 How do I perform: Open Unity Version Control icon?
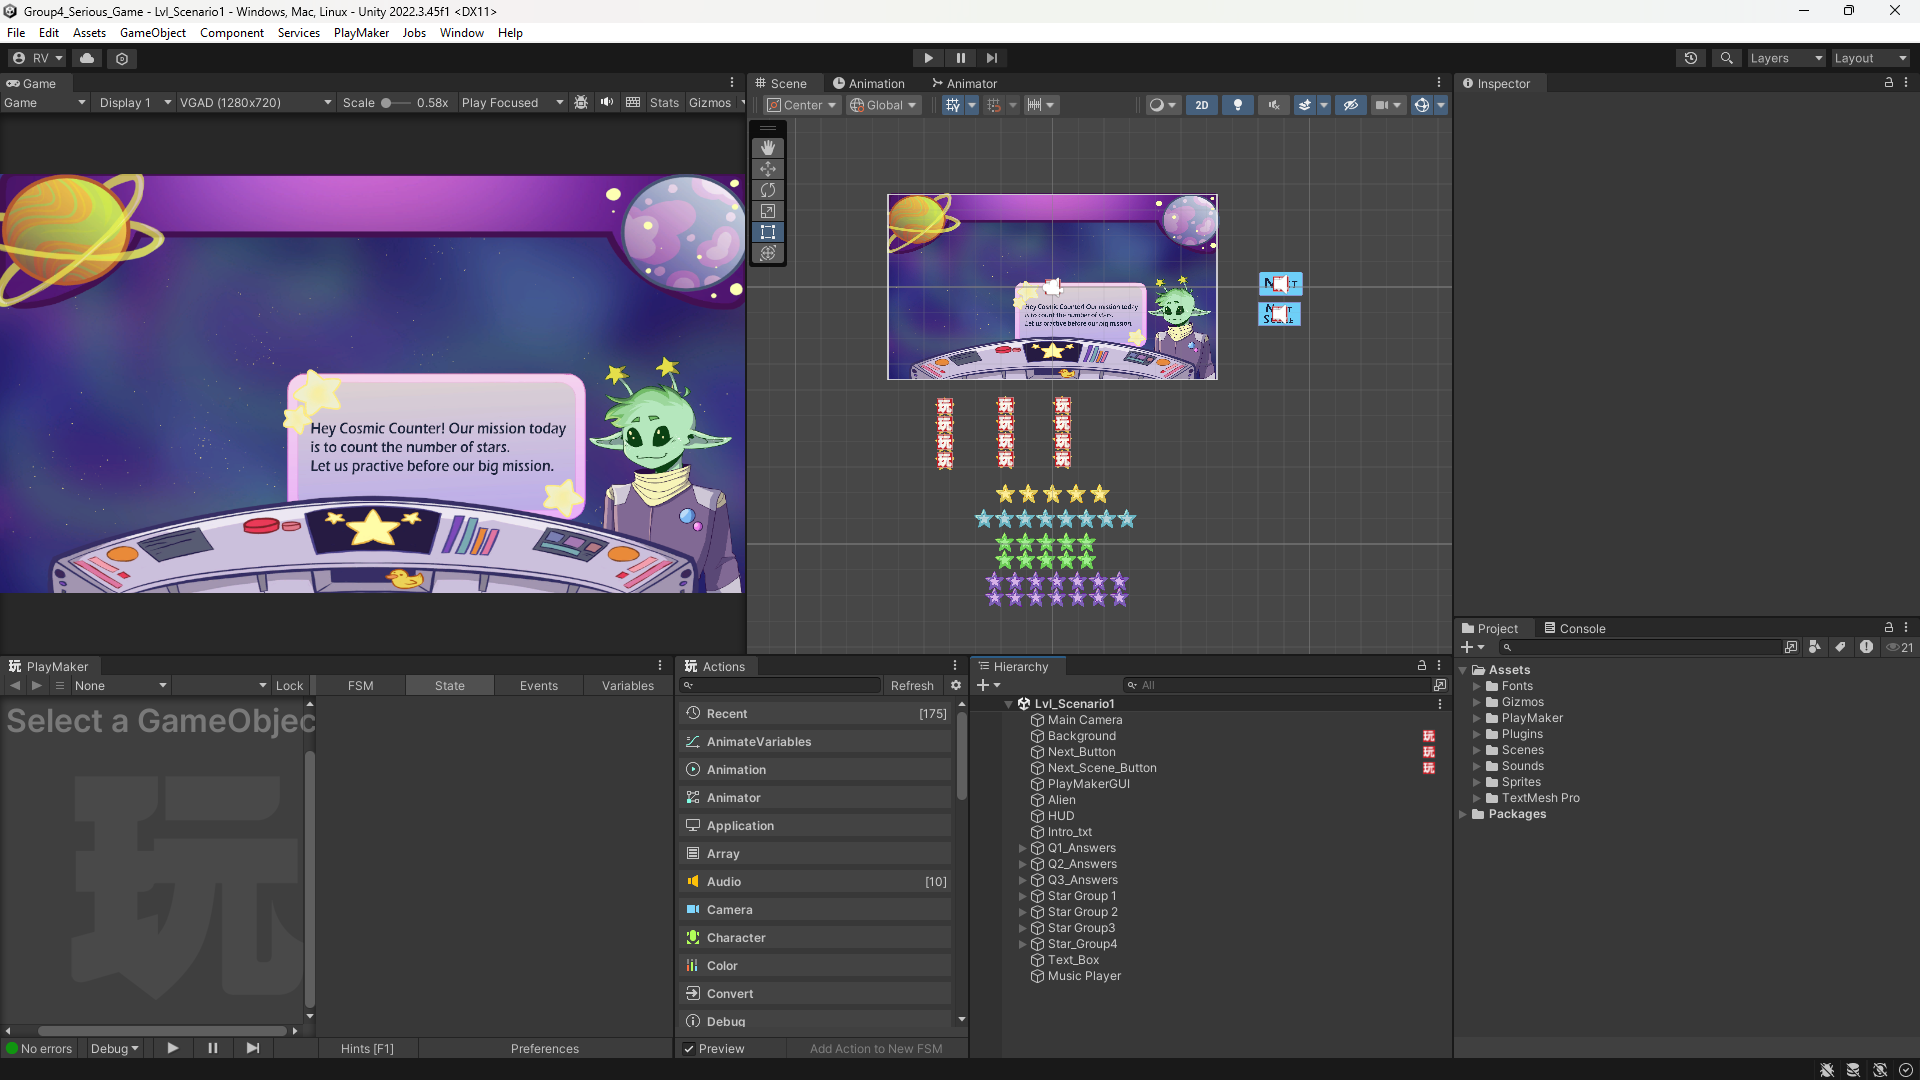122,58
